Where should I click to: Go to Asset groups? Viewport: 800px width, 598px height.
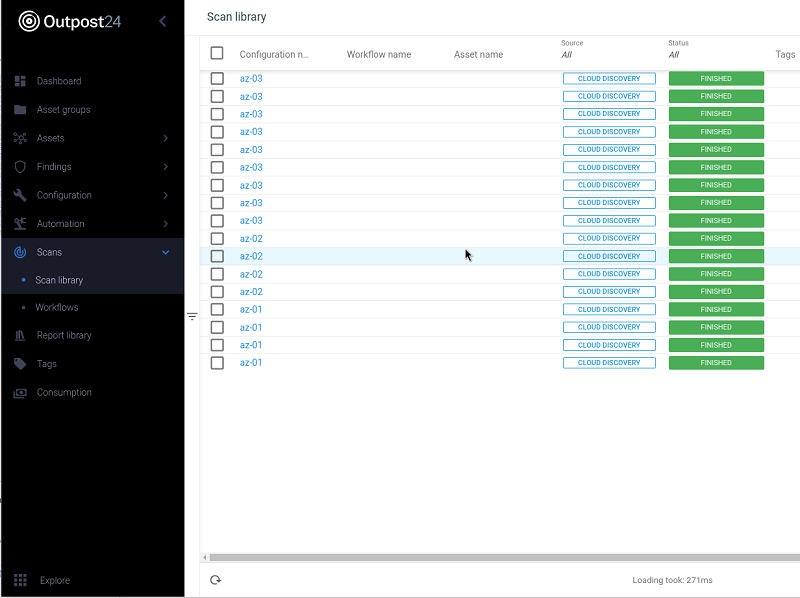(63, 109)
